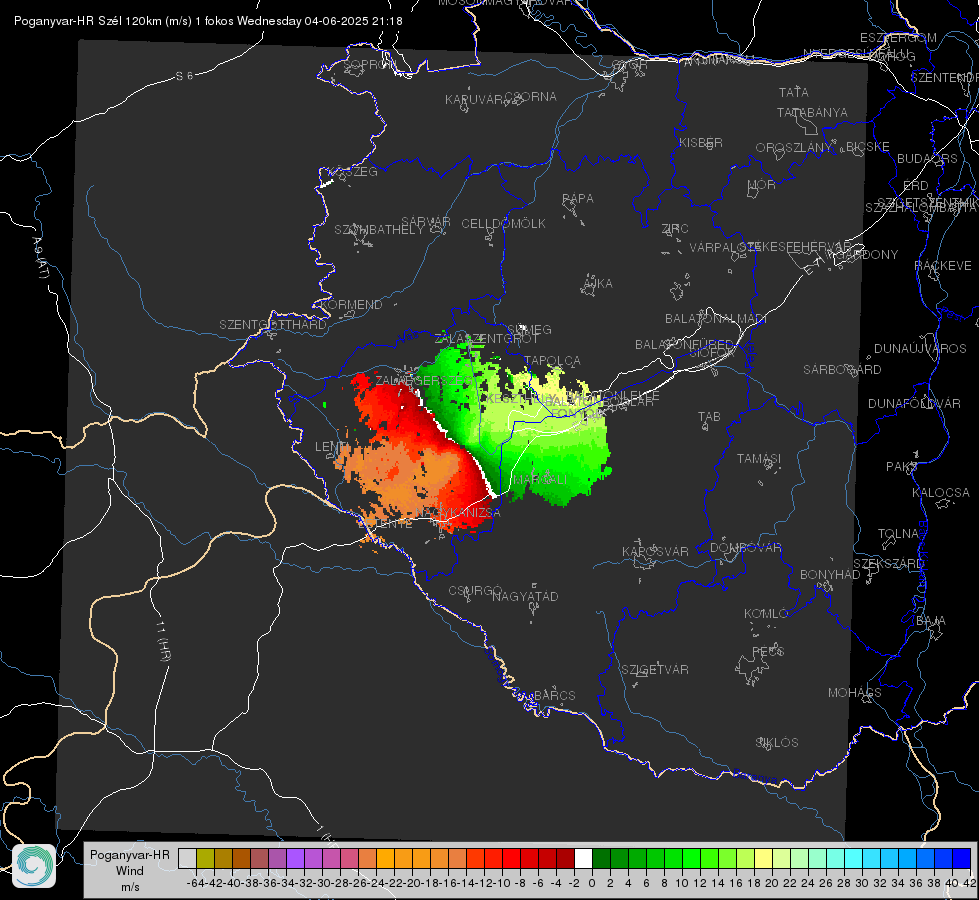Click the NAGYKANIZSA label on the radar echo
The height and width of the screenshot is (900, 979).
point(458,513)
